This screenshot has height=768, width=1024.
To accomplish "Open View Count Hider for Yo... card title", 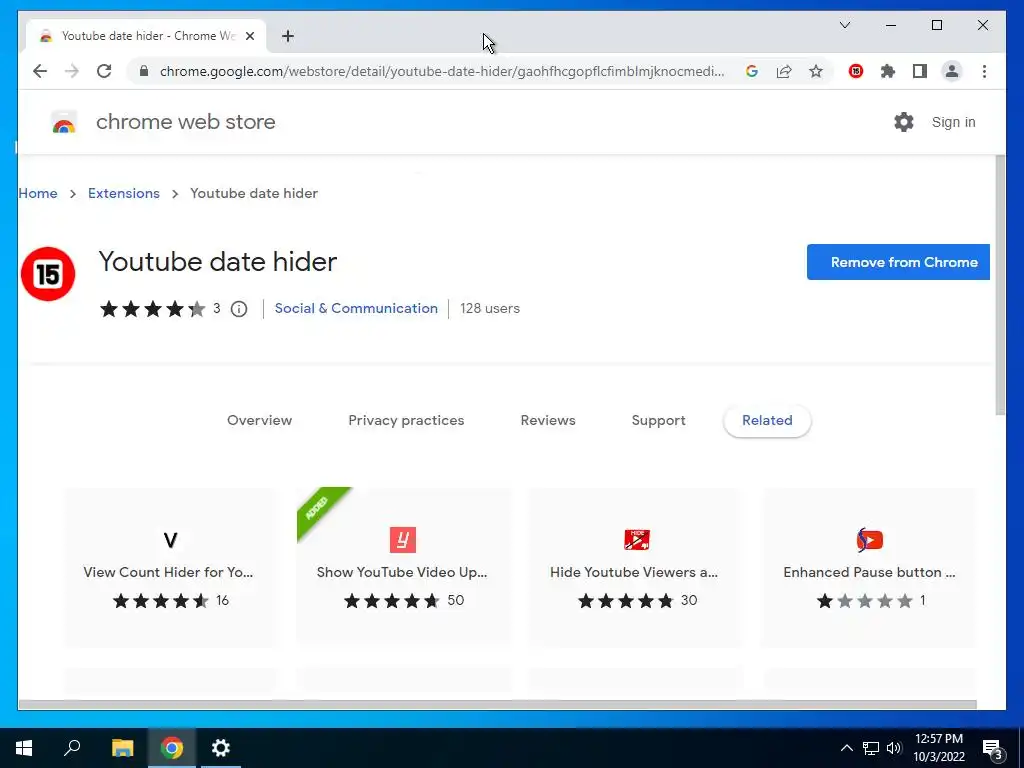I will pyautogui.click(x=168, y=572).
